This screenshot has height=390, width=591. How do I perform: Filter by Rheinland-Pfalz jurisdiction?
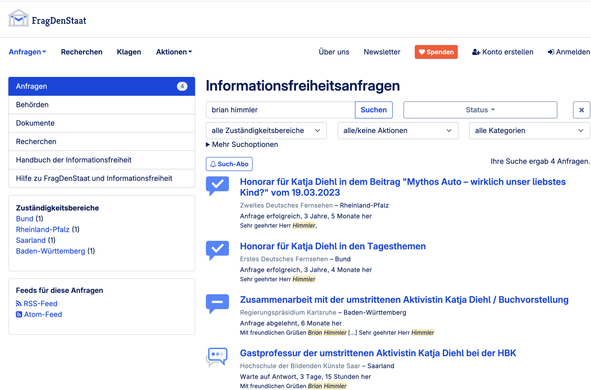pos(43,229)
